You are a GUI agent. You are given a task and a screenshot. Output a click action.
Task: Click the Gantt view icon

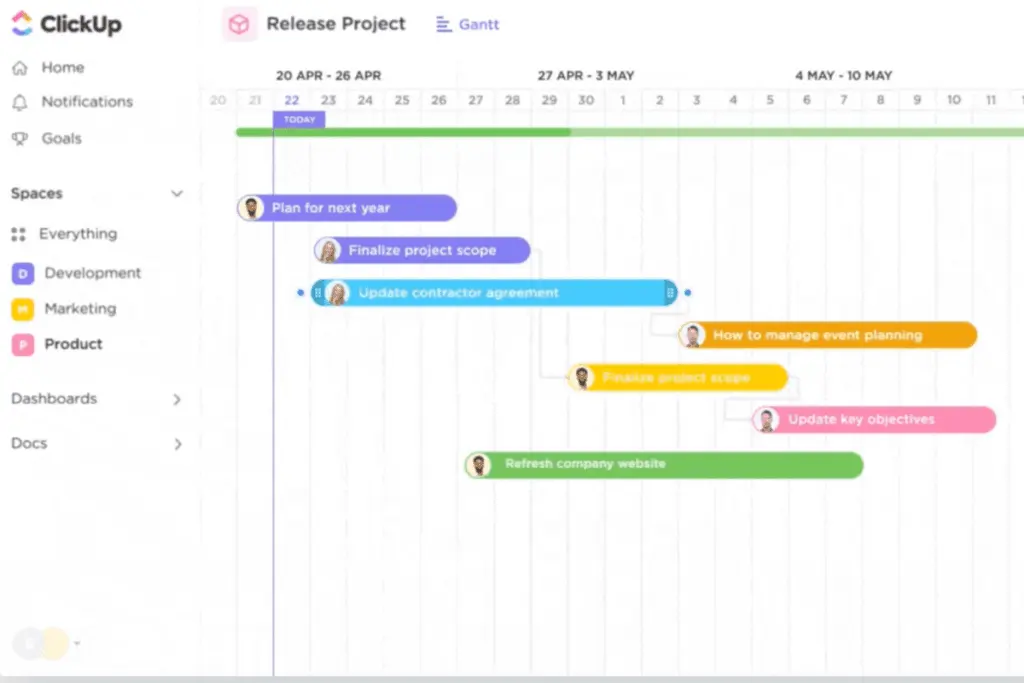coord(443,25)
